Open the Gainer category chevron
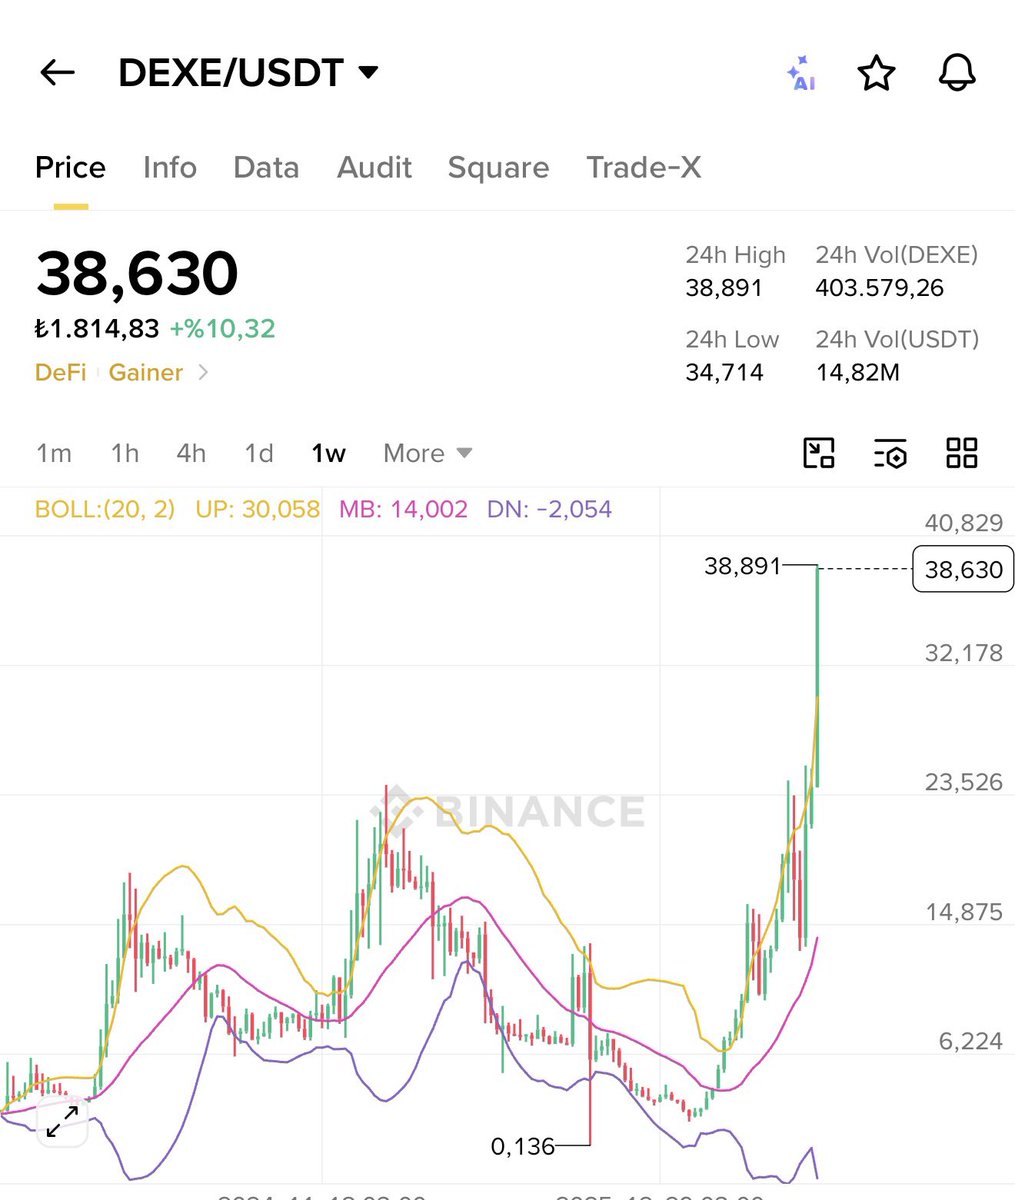The height and width of the screenshot is (1200, 1015). tap(203, 372)
